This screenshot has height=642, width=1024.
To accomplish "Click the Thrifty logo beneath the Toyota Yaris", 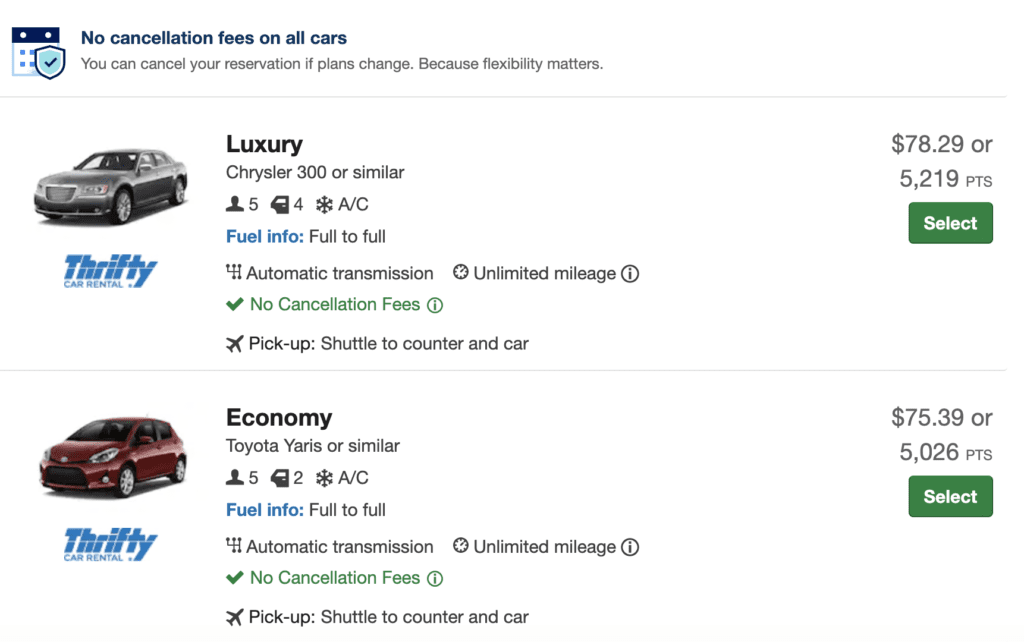I will tap(109, 544).
